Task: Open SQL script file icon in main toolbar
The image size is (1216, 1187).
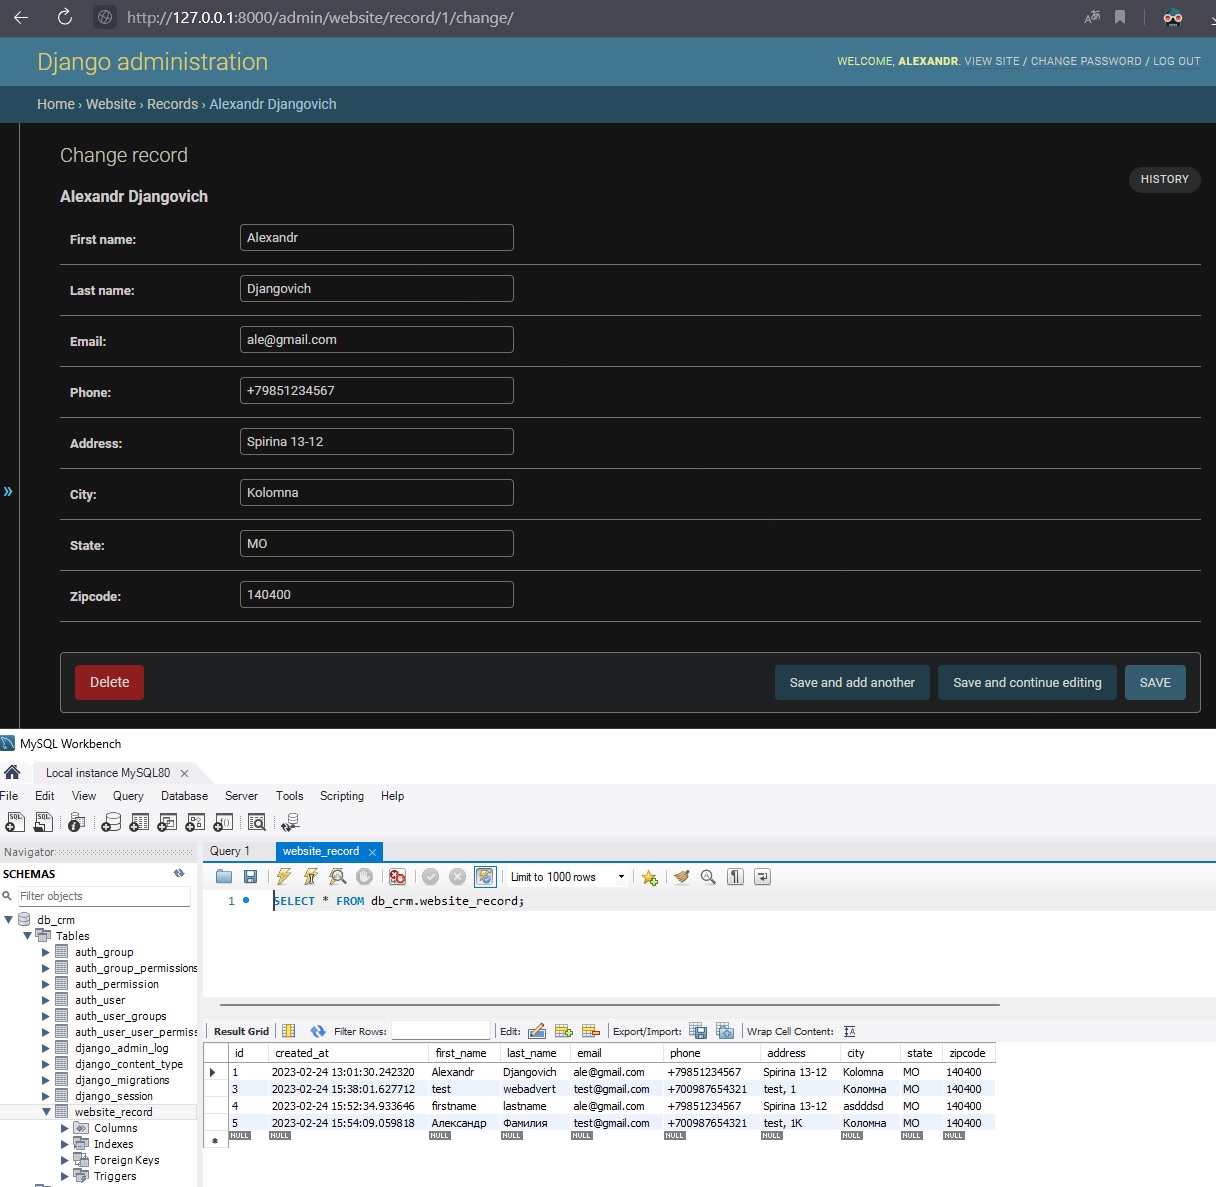Action: pyautogui.click(x=43, y=822)
